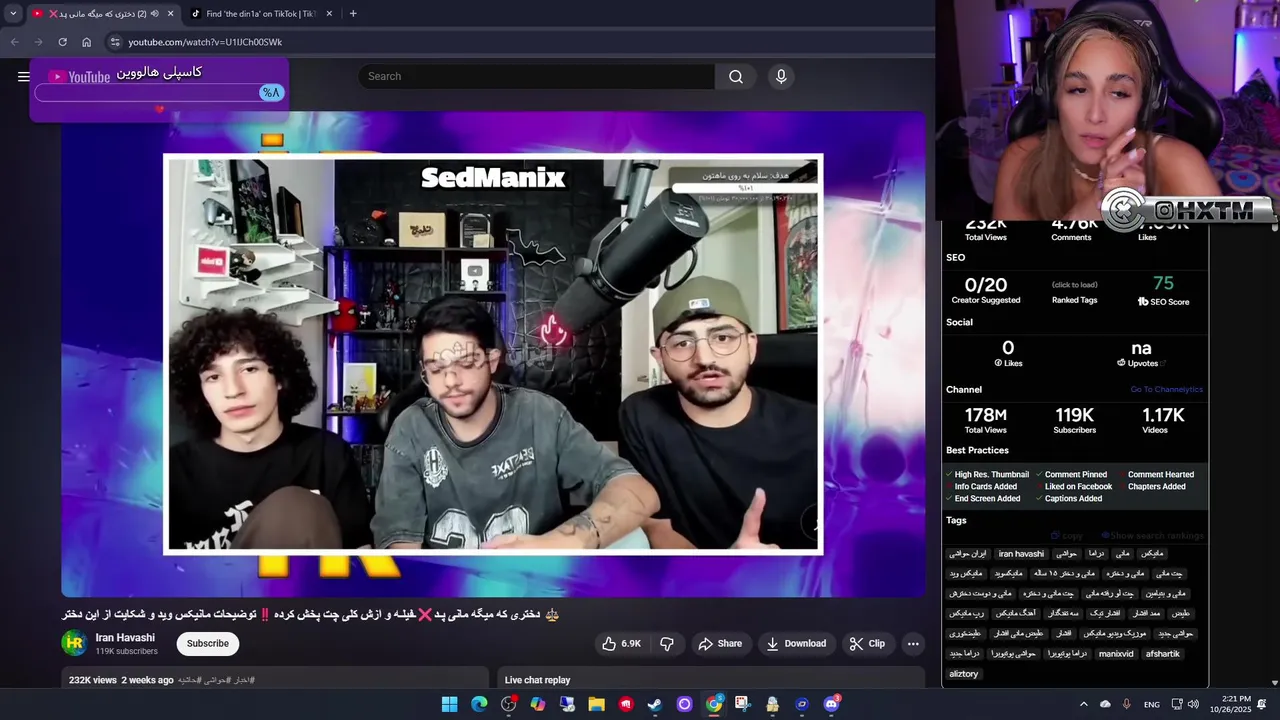Click in the YouTube search field
1280x720 pixels.
537,76
